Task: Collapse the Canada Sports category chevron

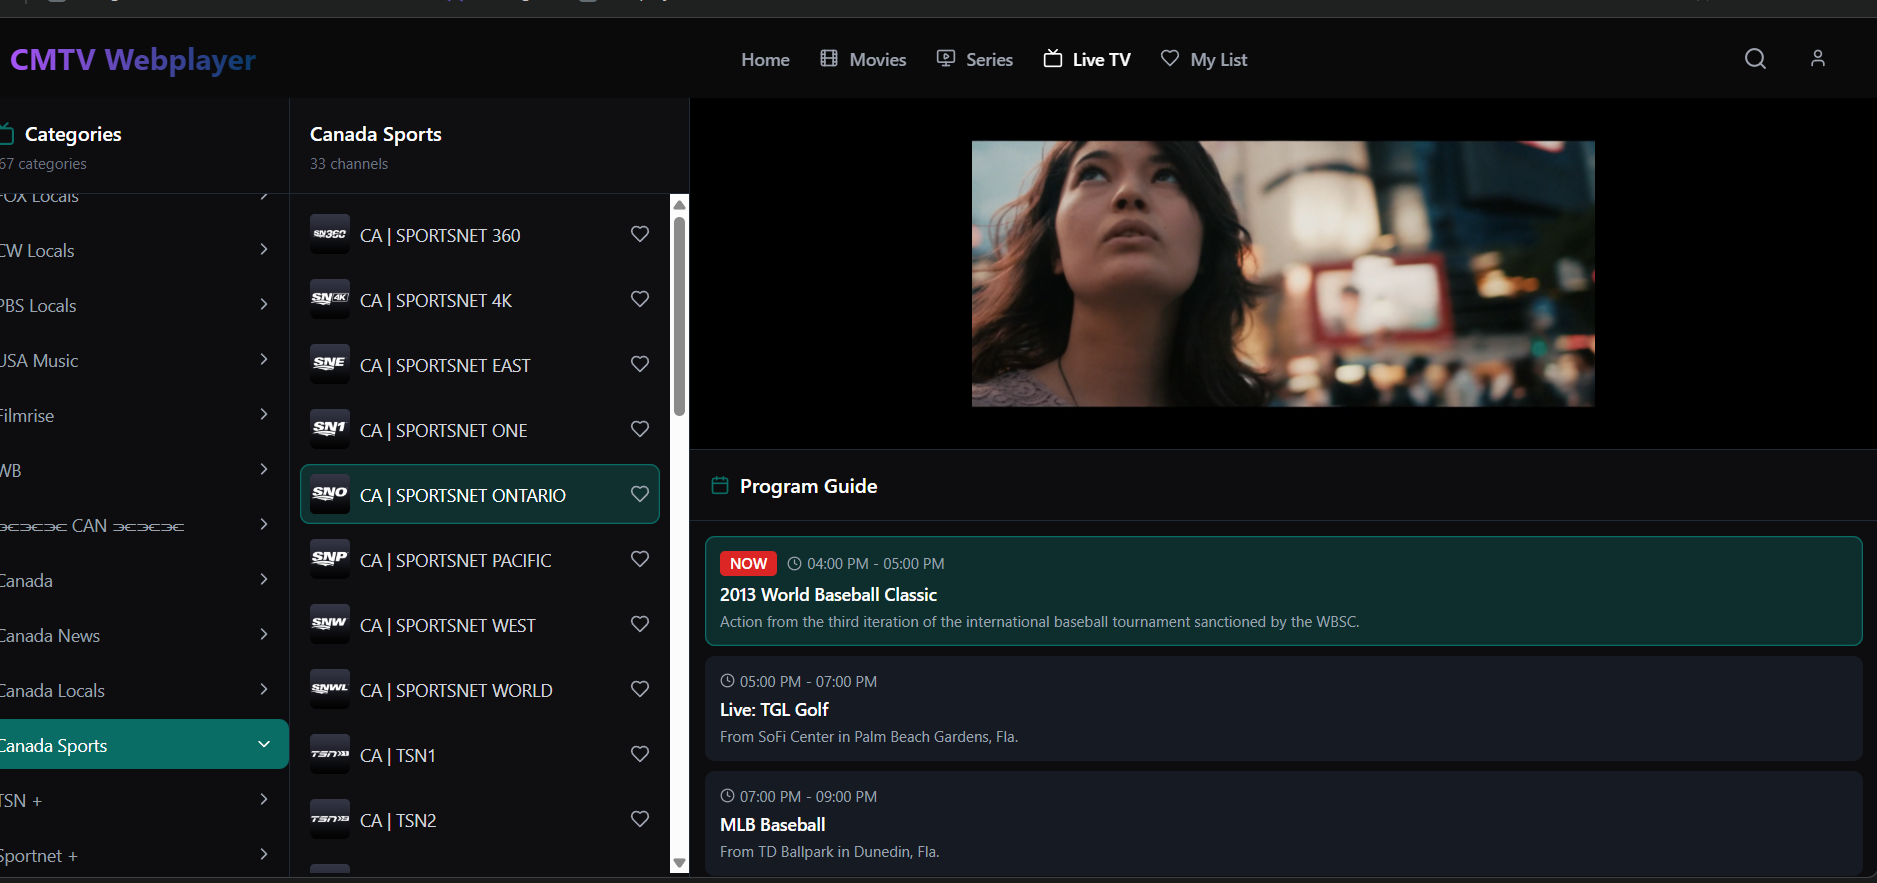Action: 264,744
